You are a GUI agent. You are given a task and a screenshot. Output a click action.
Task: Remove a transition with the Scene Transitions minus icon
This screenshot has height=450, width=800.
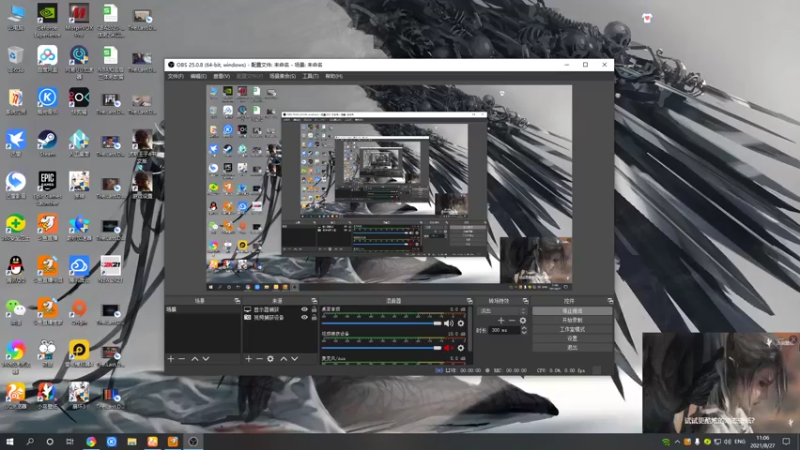pyautogui.click(x=512, y=320)
